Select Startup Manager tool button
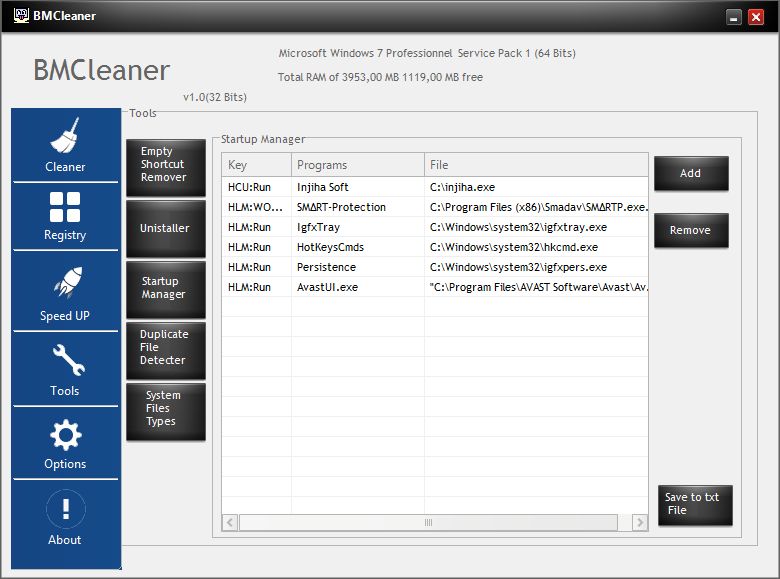 point(165,288)
